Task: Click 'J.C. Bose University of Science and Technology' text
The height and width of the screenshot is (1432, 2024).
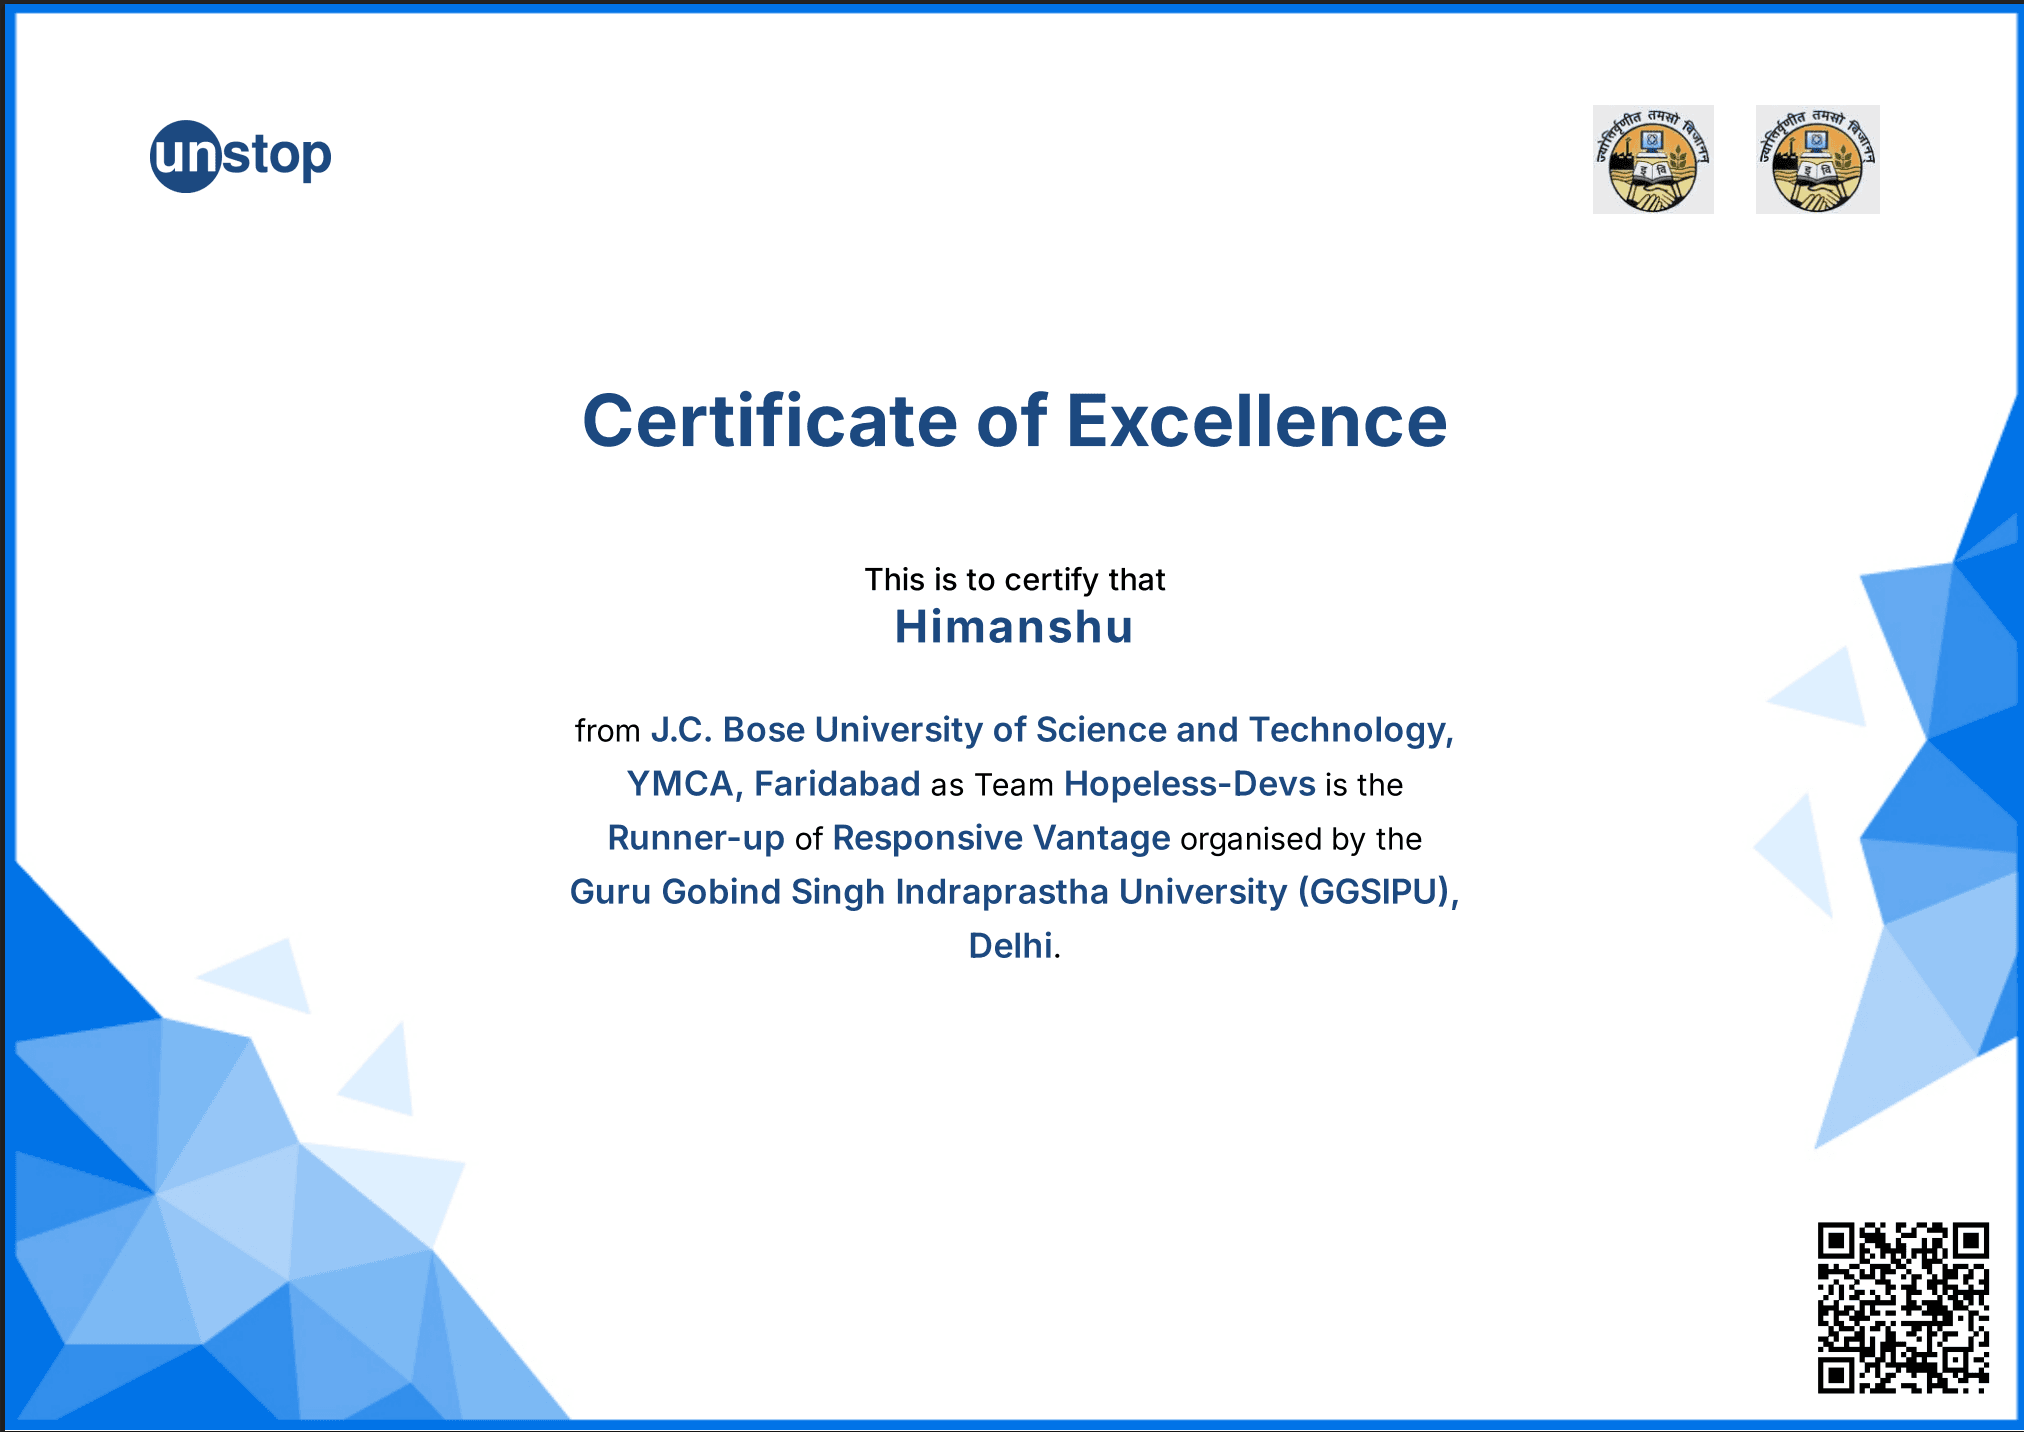Action: 1049,730
